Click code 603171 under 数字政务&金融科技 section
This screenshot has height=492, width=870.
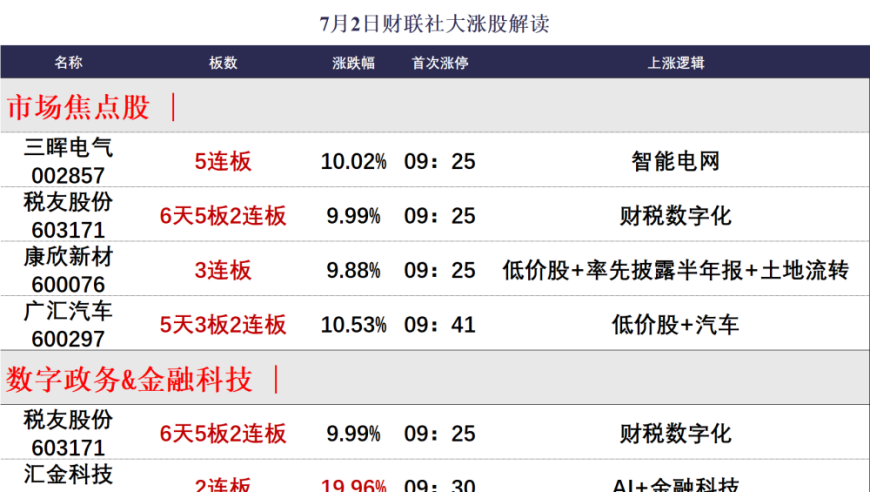click(68, 448)
